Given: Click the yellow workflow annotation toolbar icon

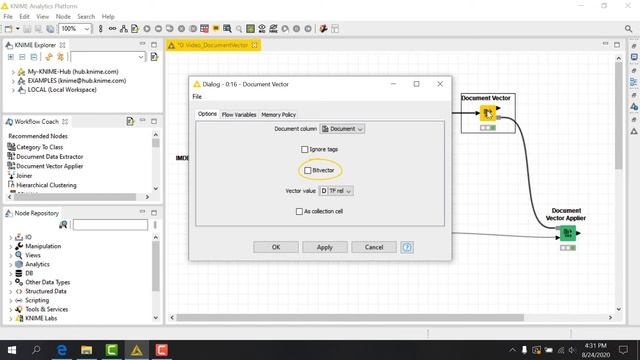Looking at the screenshot, I should (216, 28).
